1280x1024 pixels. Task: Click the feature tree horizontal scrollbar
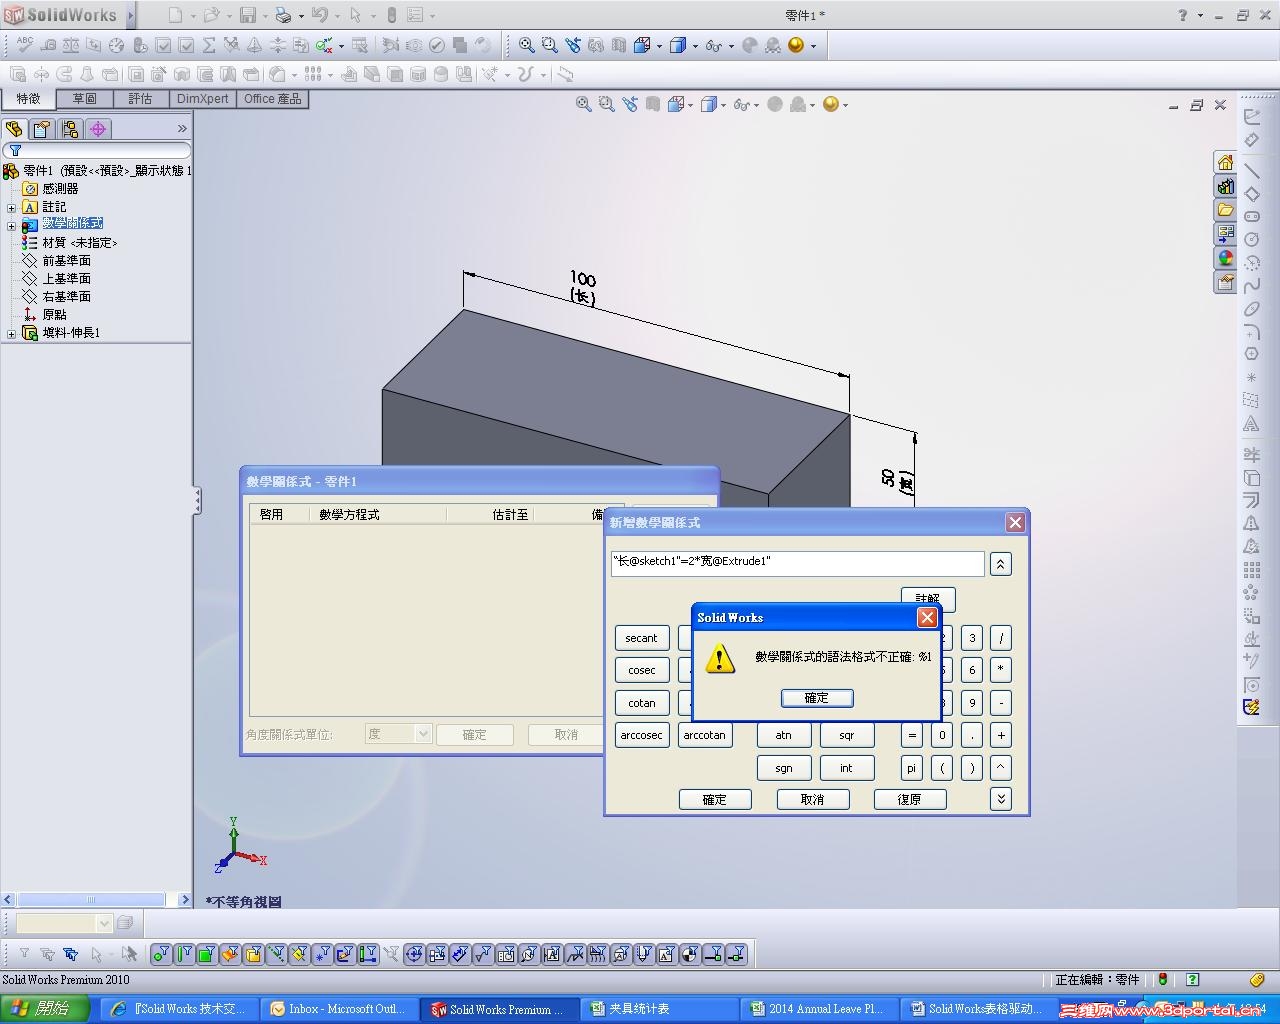(x=96, y=900)
